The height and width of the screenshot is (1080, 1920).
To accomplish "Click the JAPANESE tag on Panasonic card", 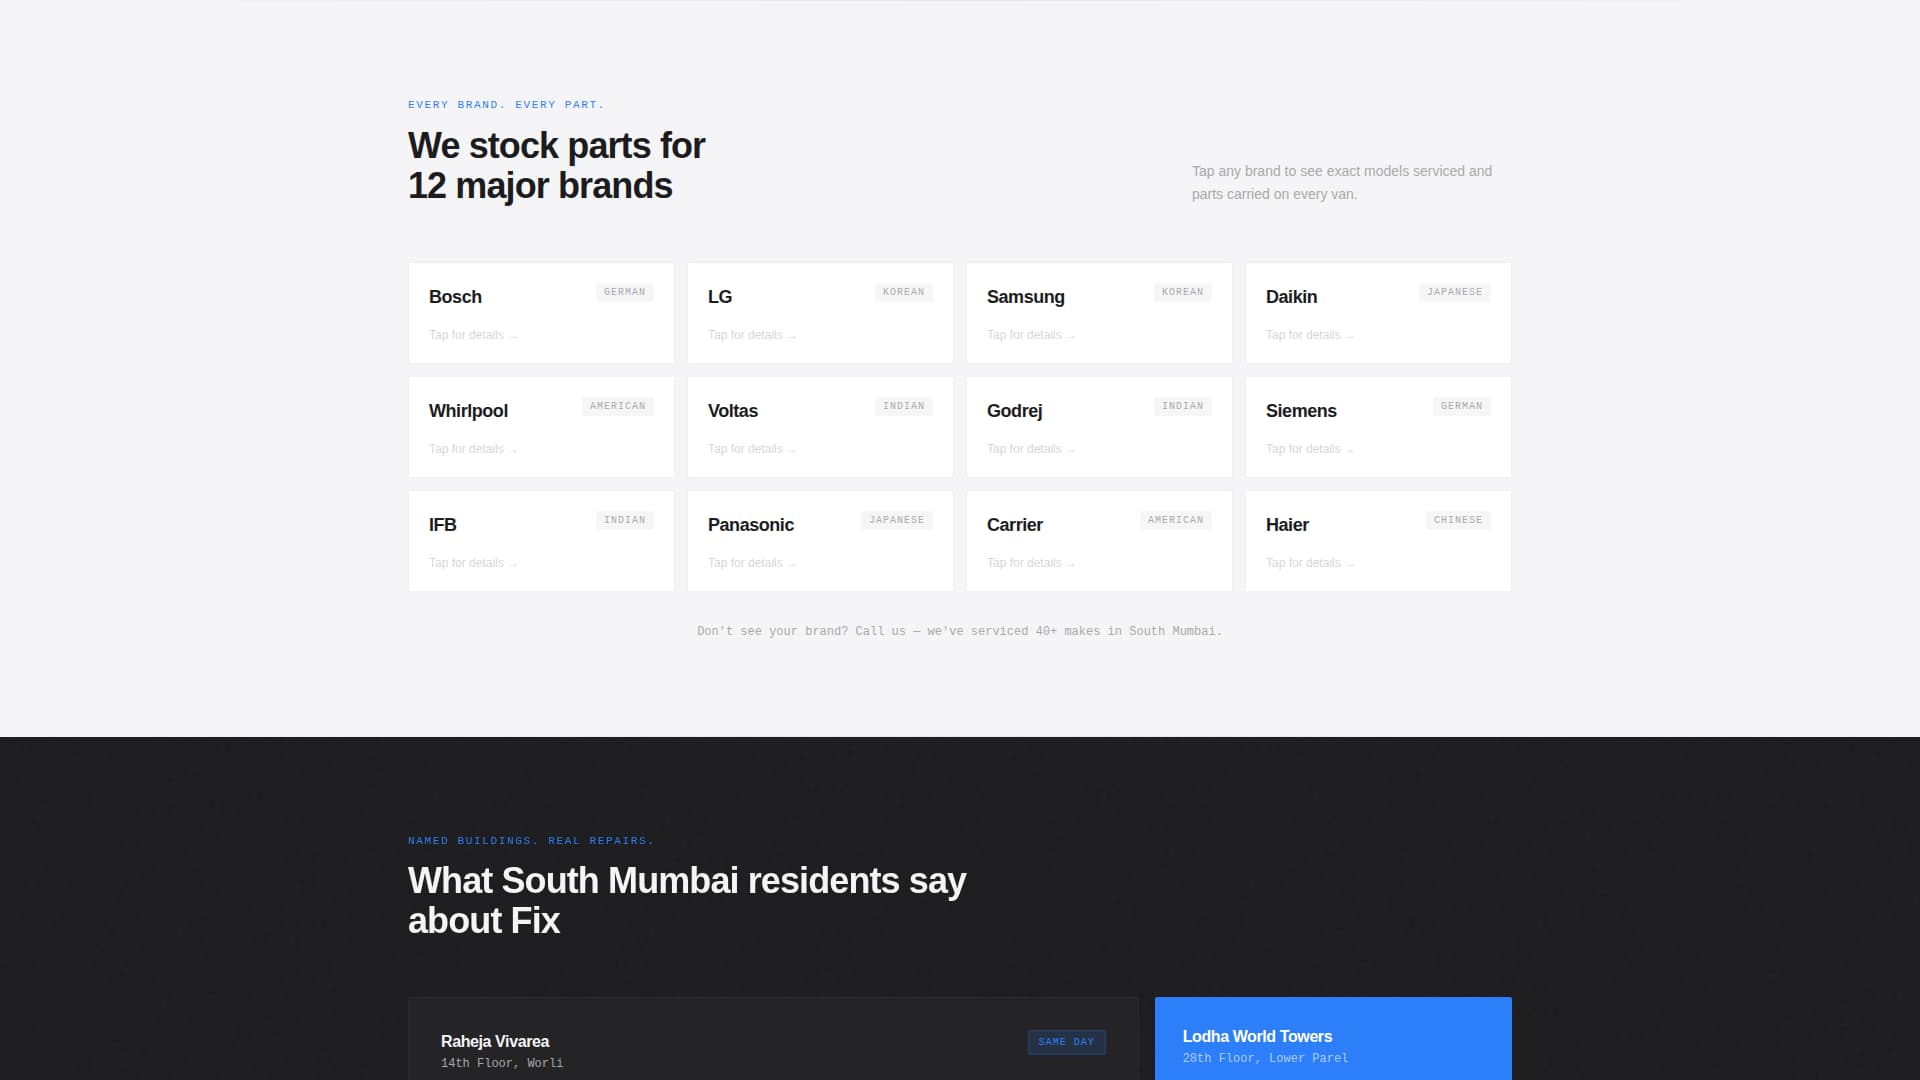I will (897, 520).
